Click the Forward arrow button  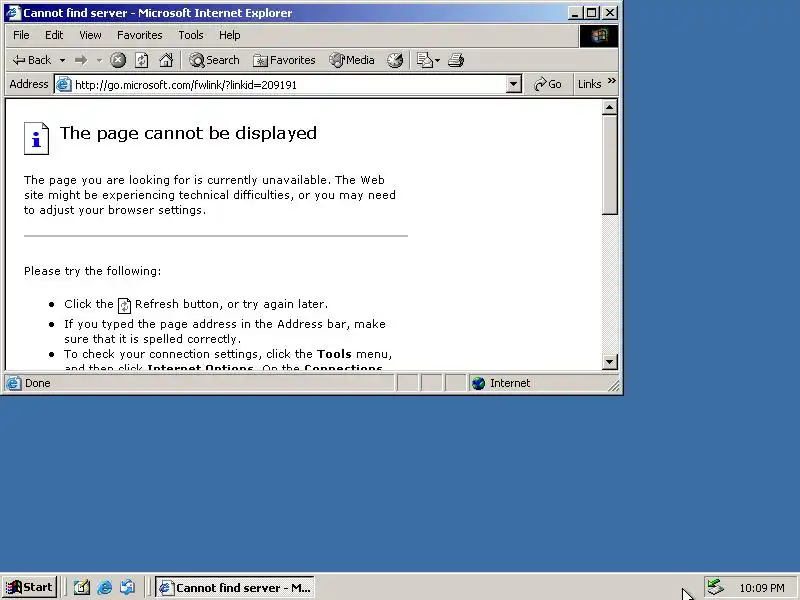tap(81, 60)
